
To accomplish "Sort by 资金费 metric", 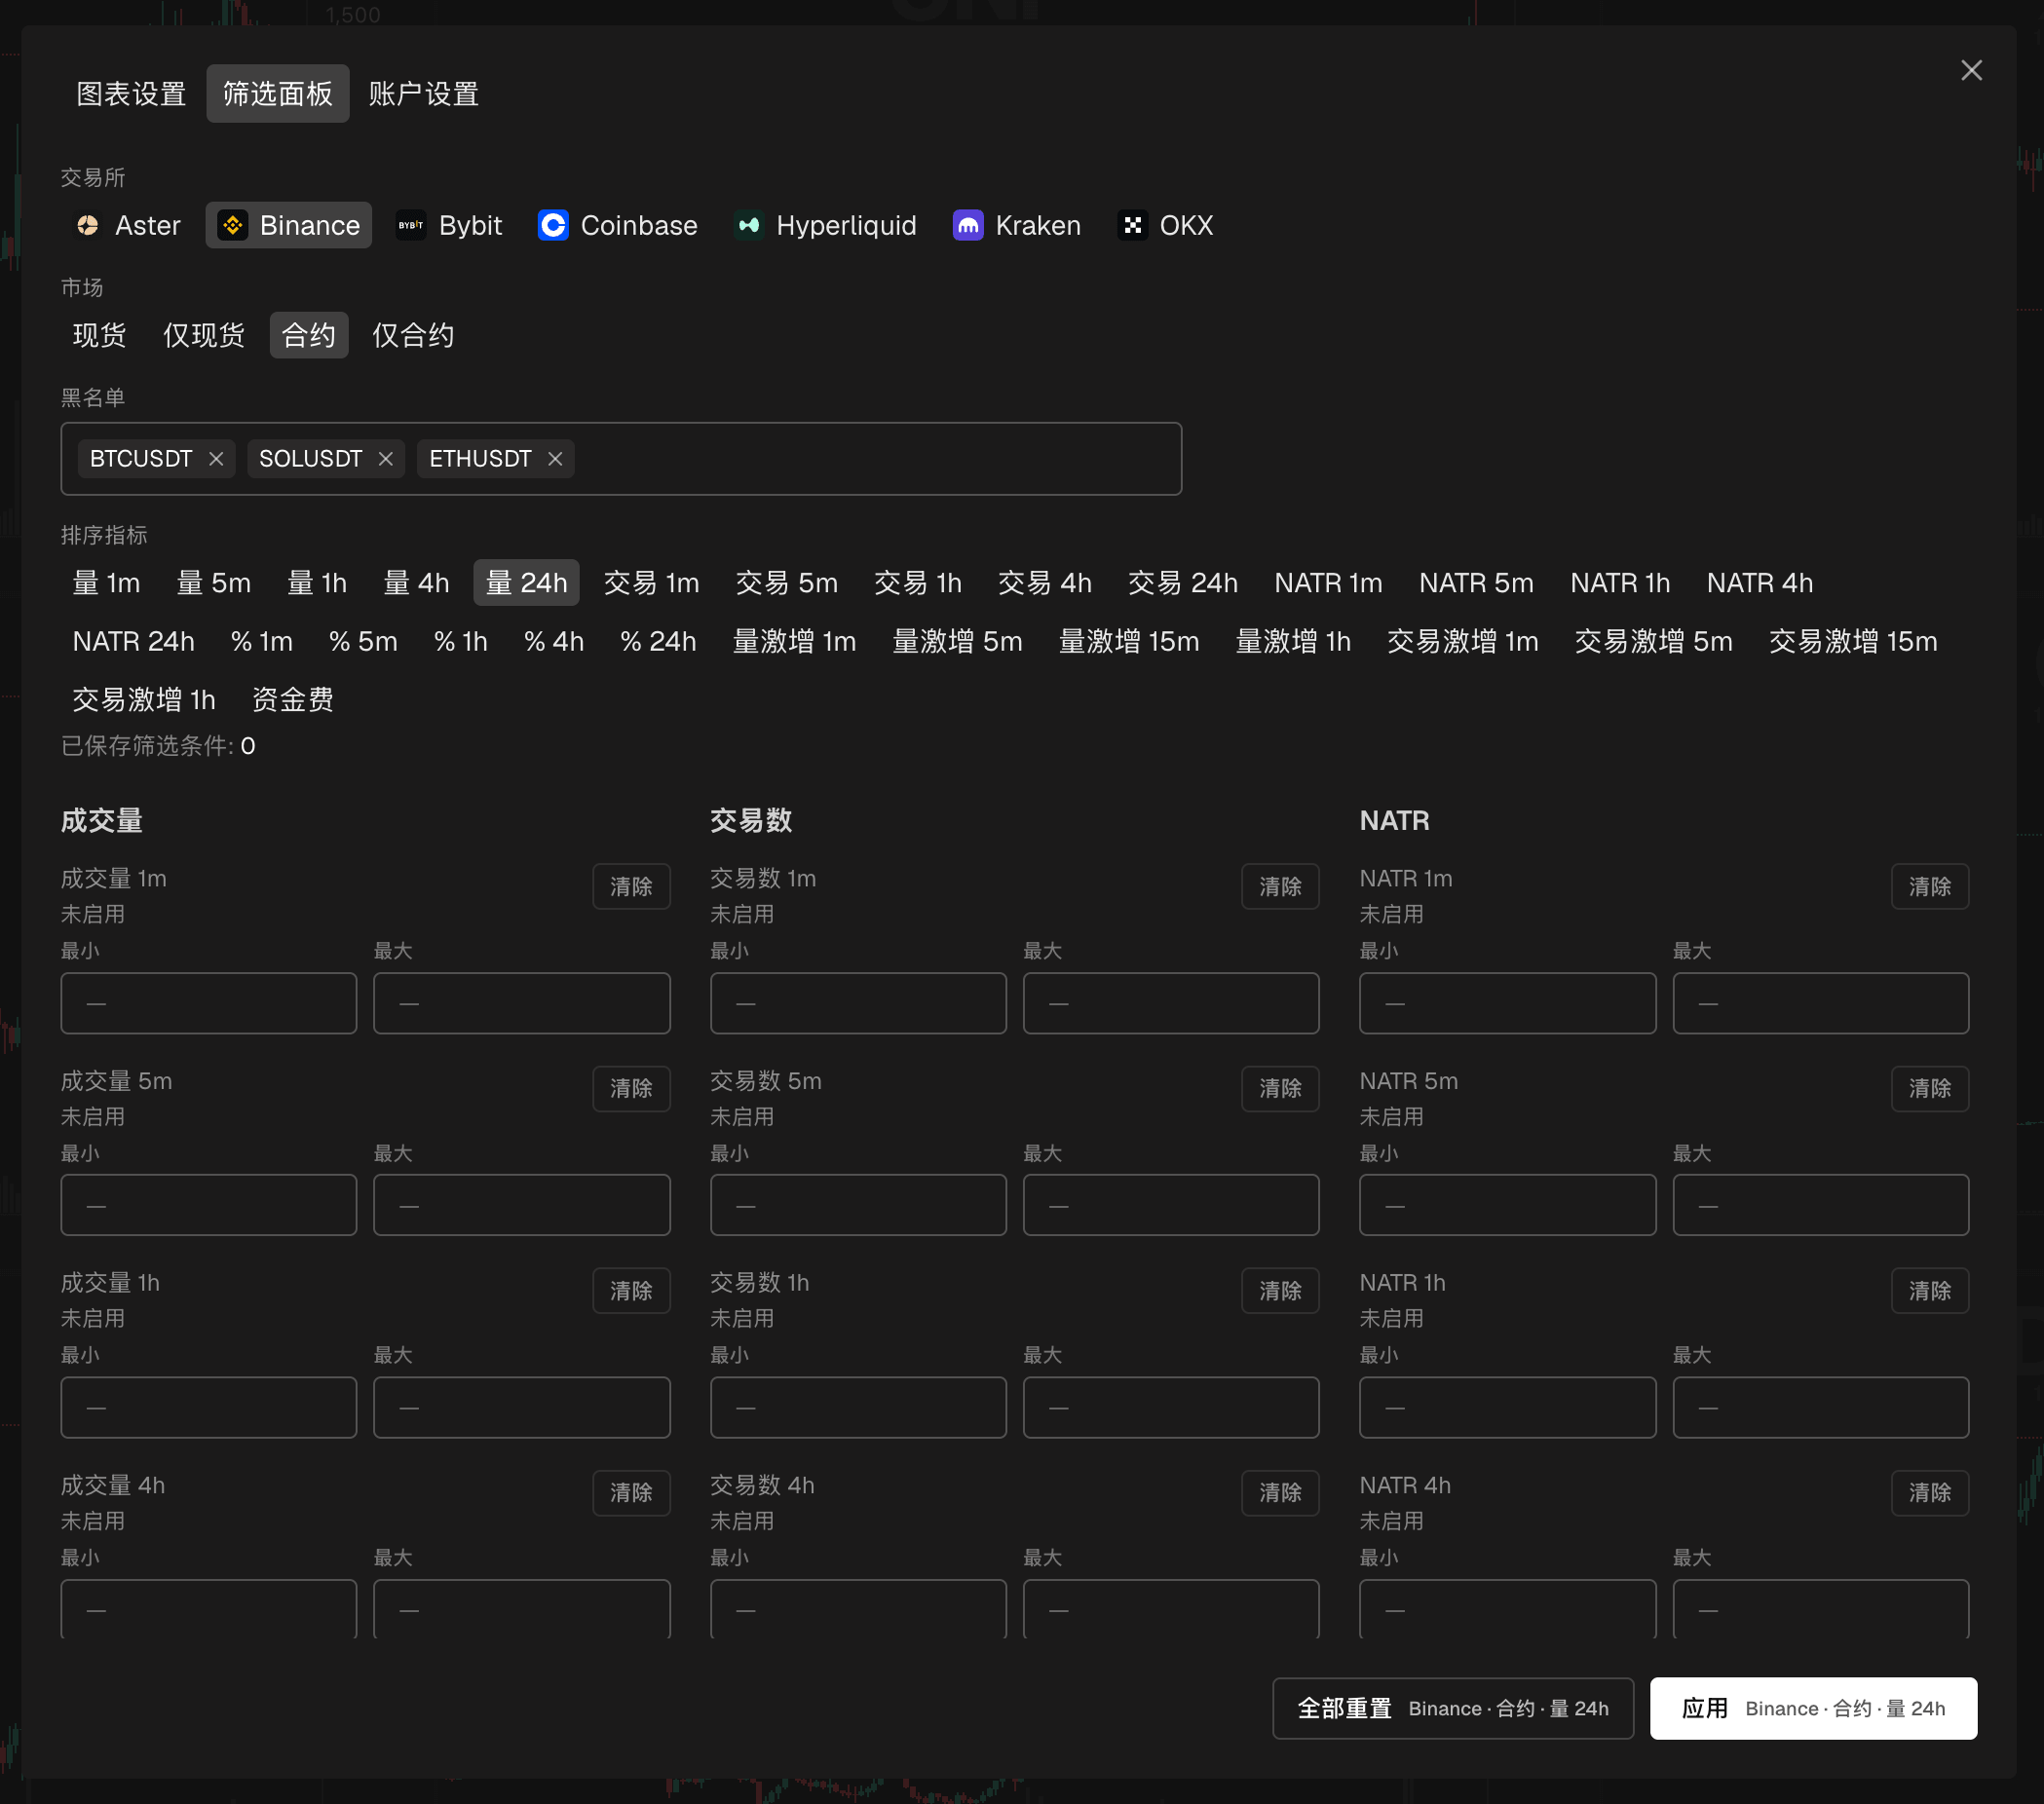I will [x=293, y=699].
